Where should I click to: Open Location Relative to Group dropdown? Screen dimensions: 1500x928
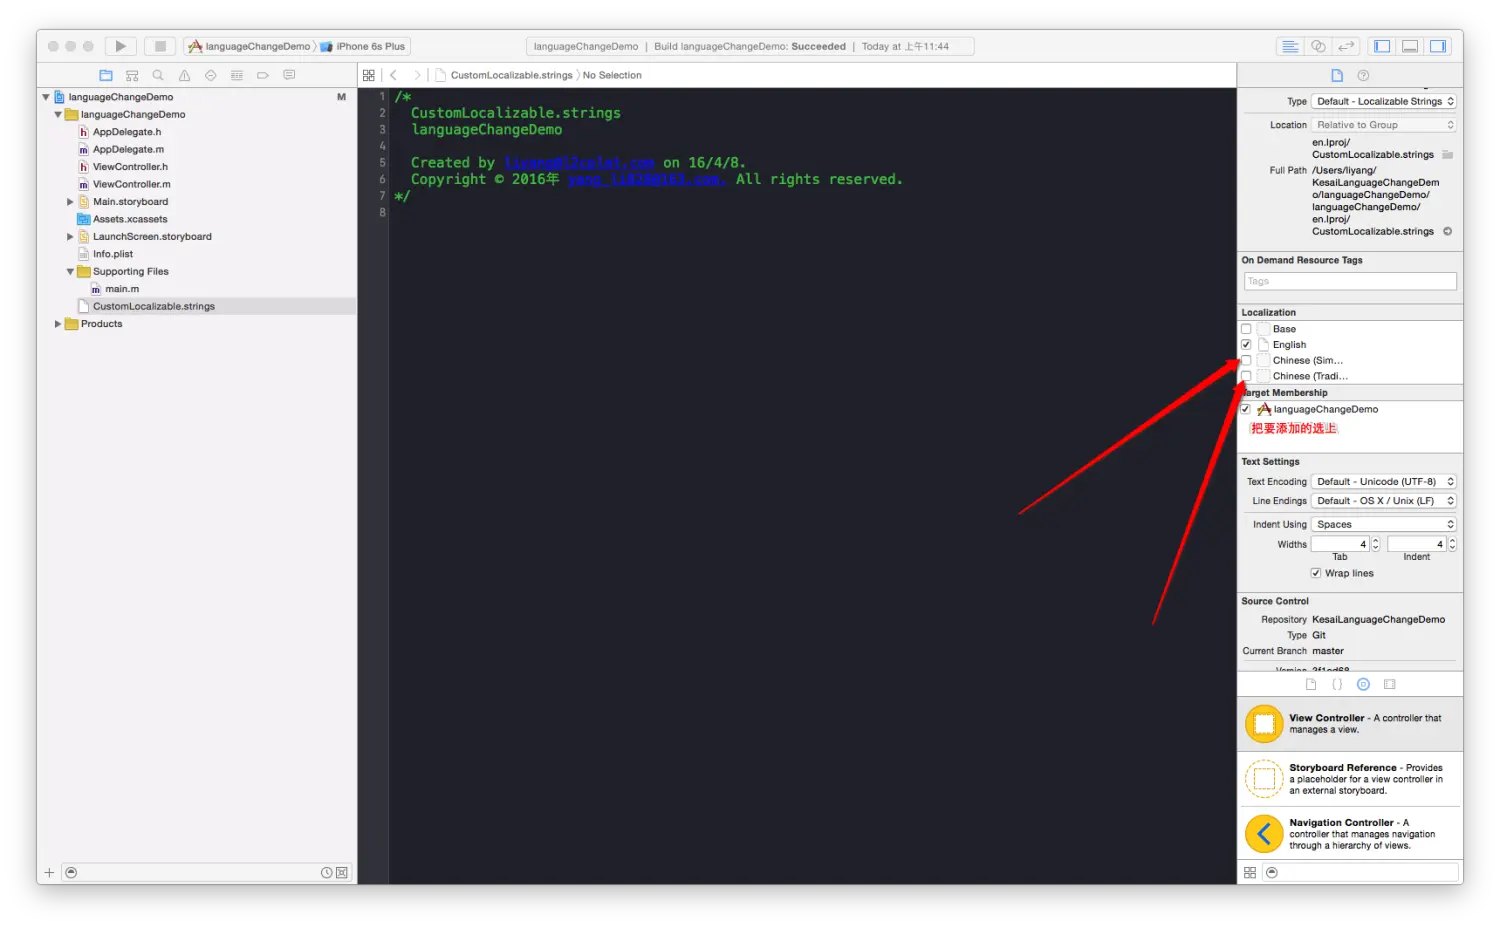(x=1384, y=125)
